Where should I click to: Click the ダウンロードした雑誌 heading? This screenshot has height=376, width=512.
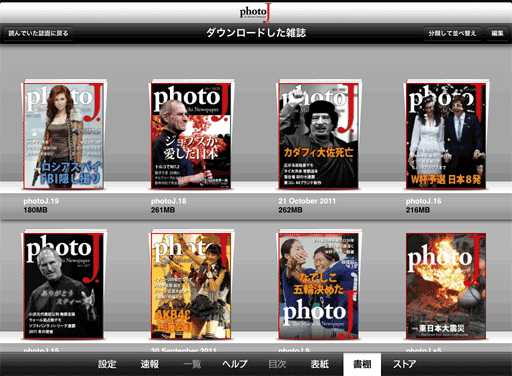point(256,33)
